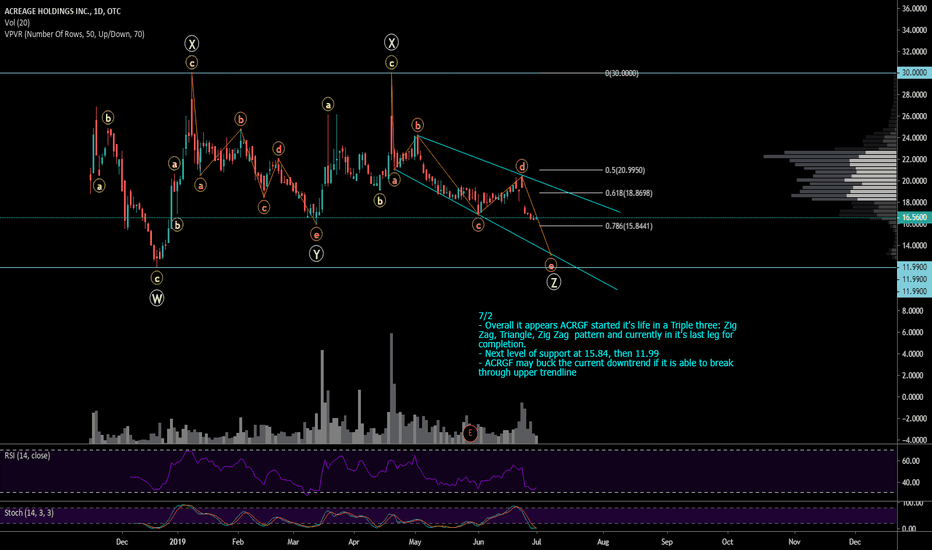Select the 0.786(15.8441) Fibonacci level label
This screenshot has height=550, width=932.
pyautogui.click(x=628, y=226)
